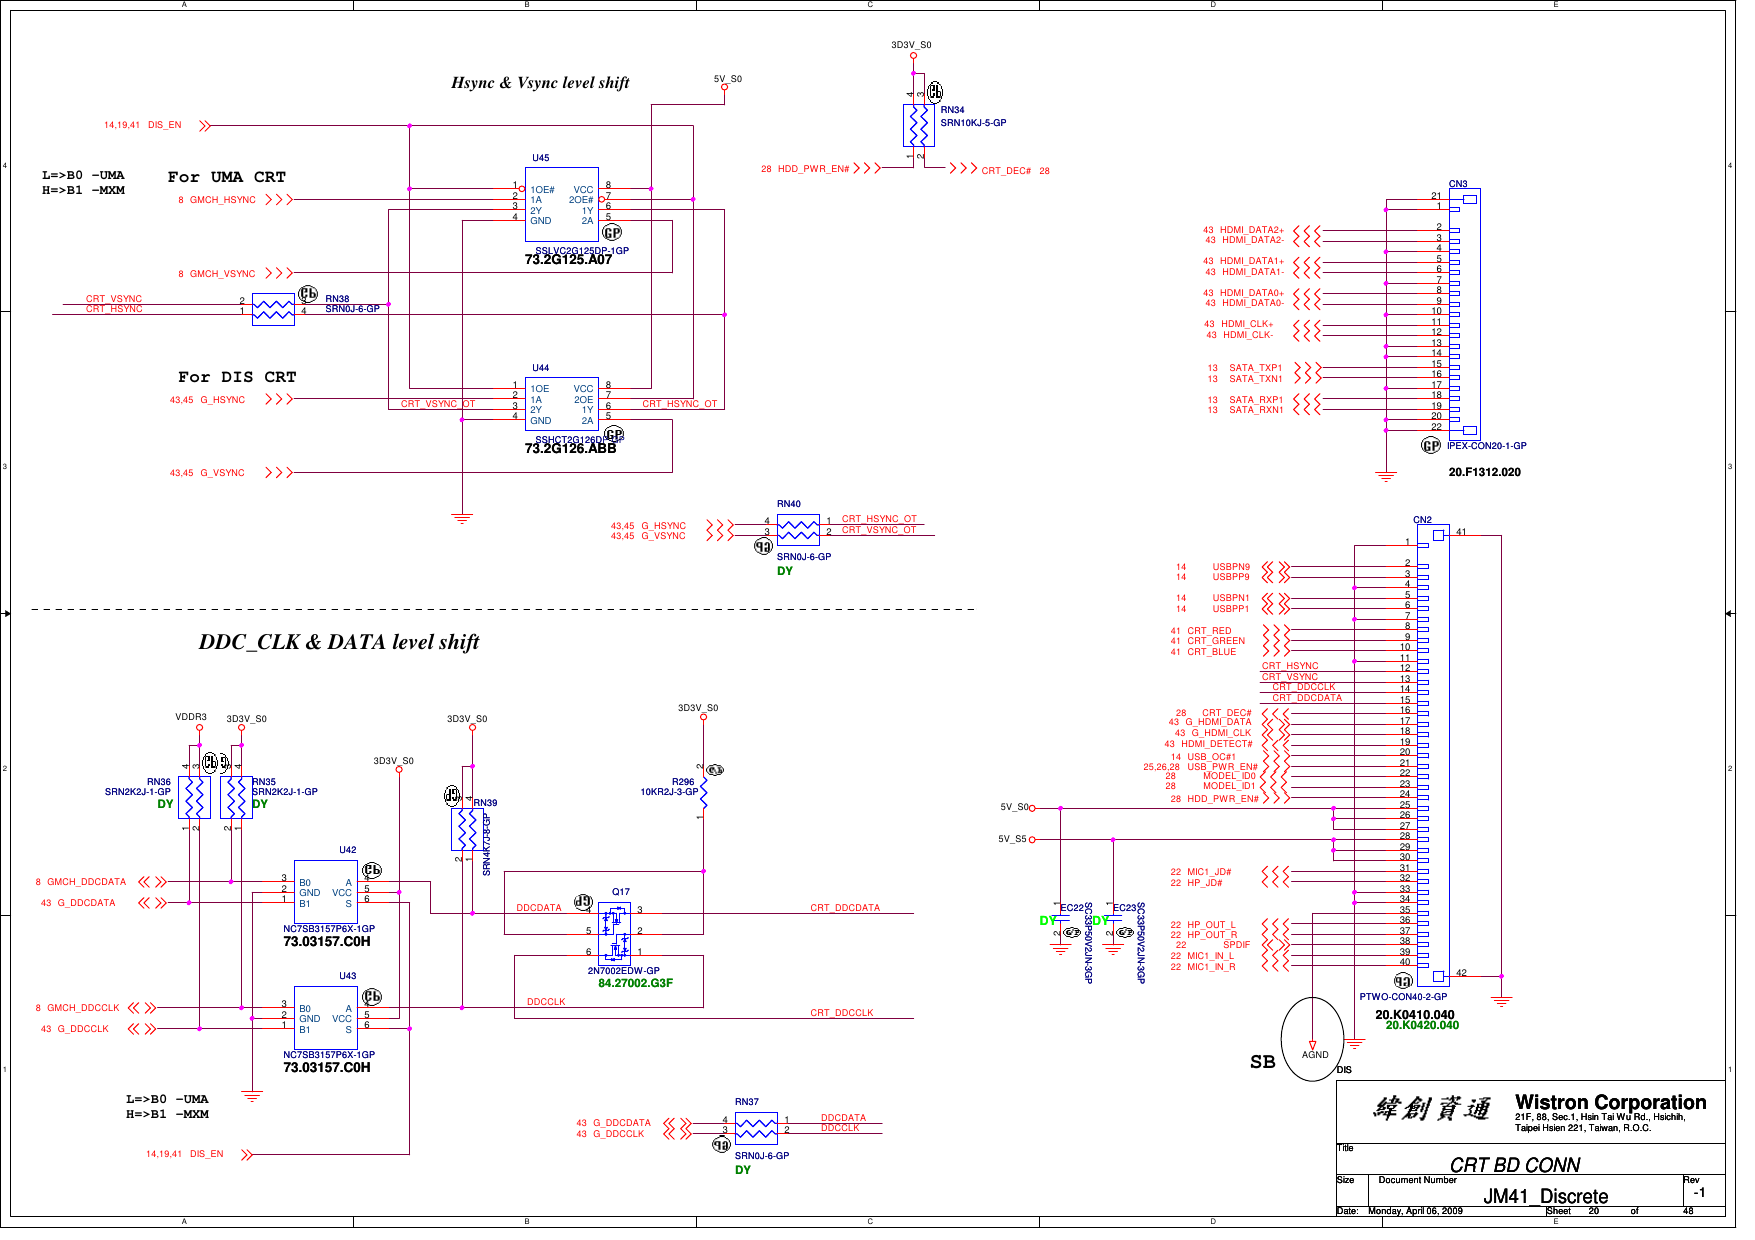Click the AGND circle symbol
This screenshot has width=1755, height=1240.
(x=1313, y=1039)
